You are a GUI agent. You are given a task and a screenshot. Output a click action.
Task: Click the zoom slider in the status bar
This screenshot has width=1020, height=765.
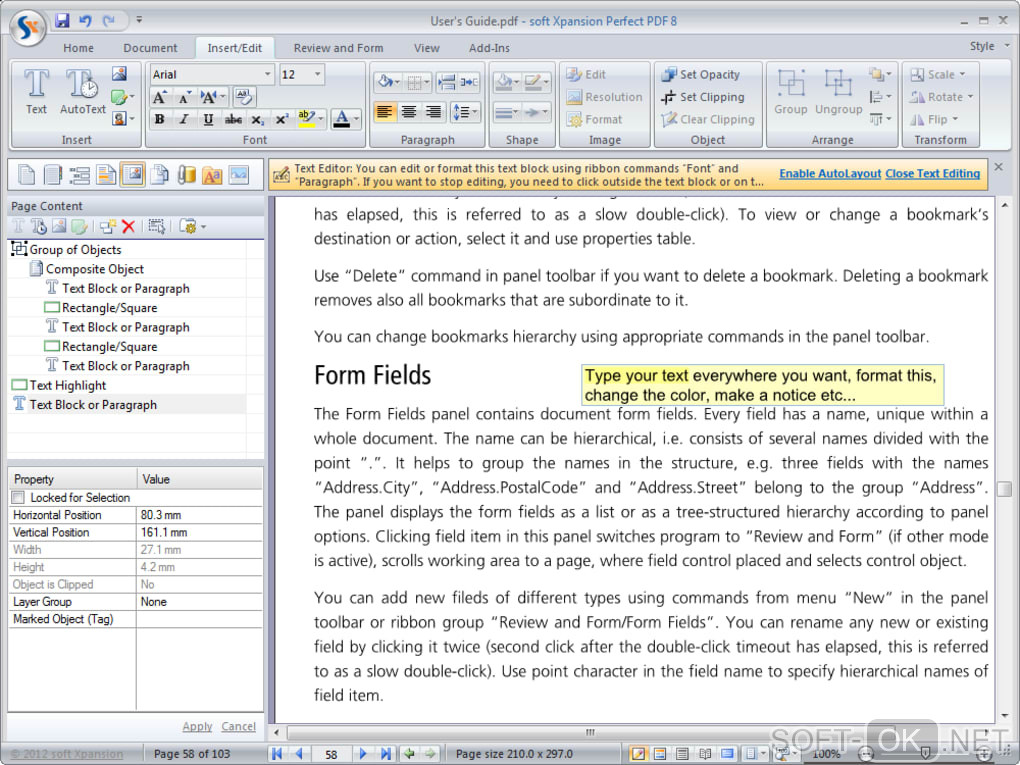click(925, 754)
